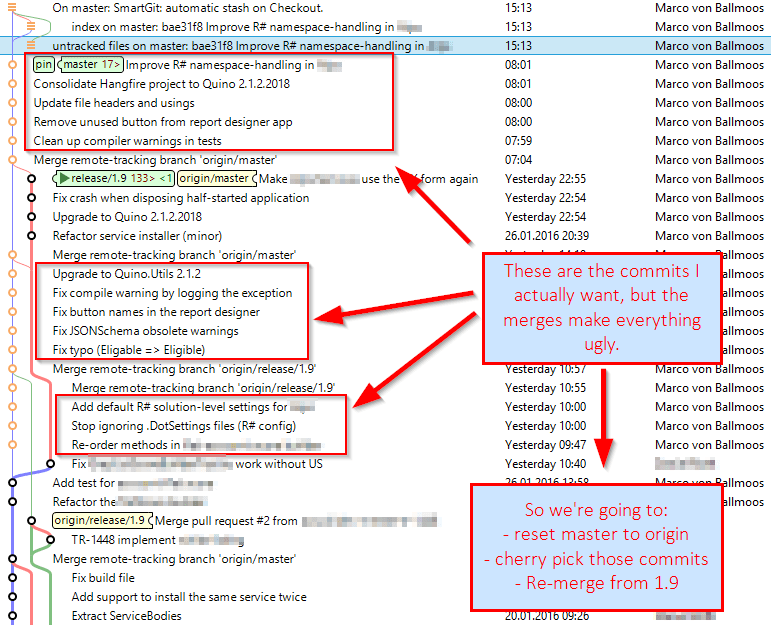Viewport: 771px width, 625px height.
Task: Select commit 'Improve R# namespace-handling' with master label
Action: (386, 64)
